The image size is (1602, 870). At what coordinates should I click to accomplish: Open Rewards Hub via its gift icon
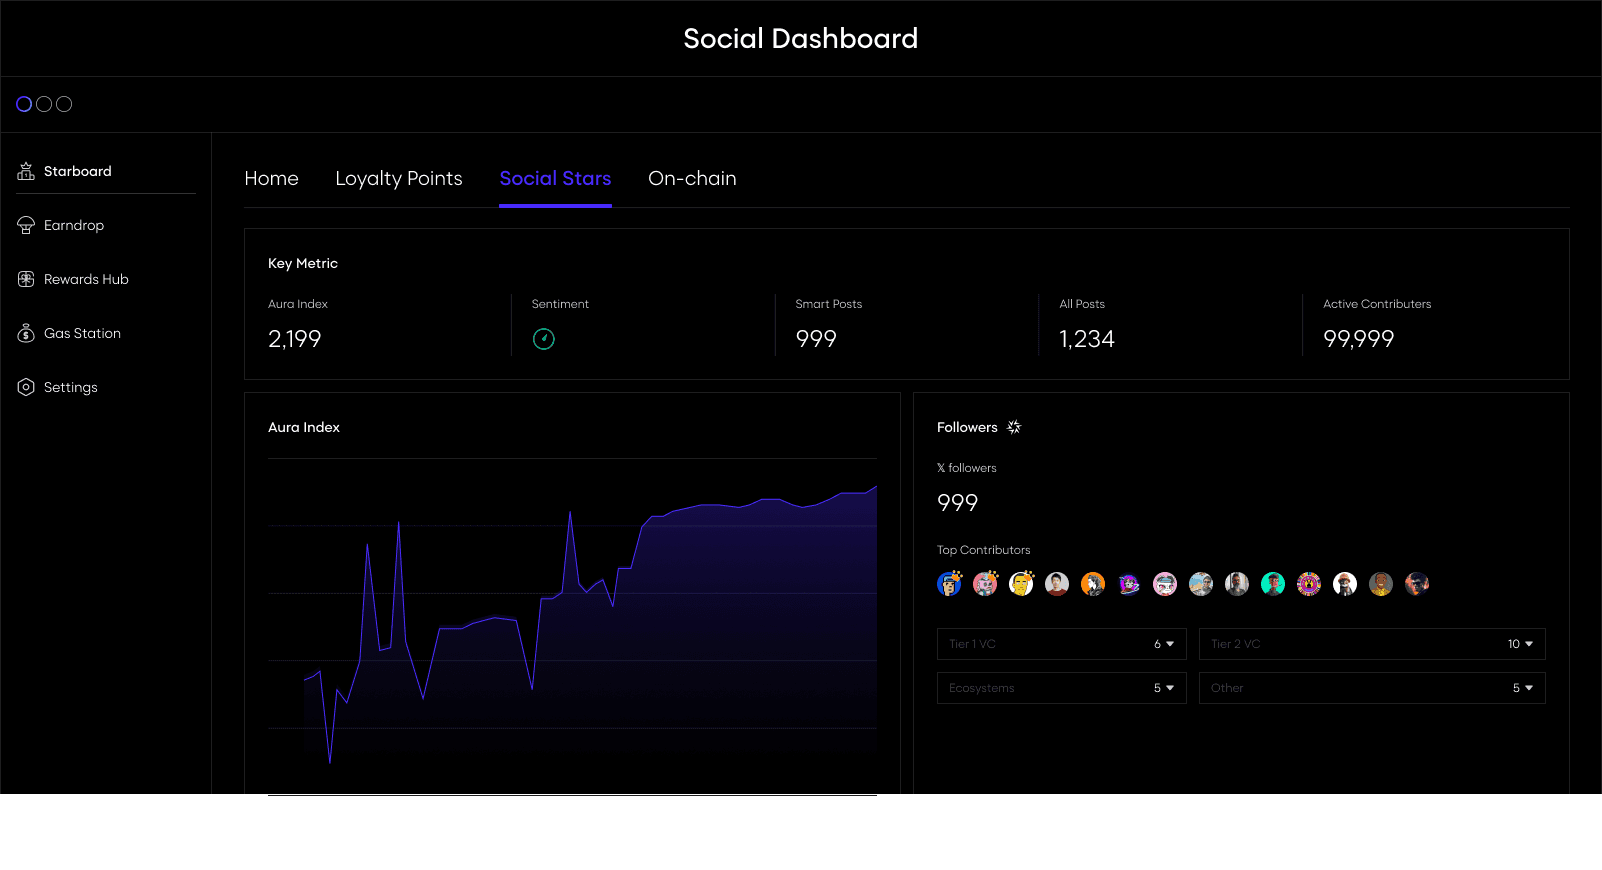26,280
